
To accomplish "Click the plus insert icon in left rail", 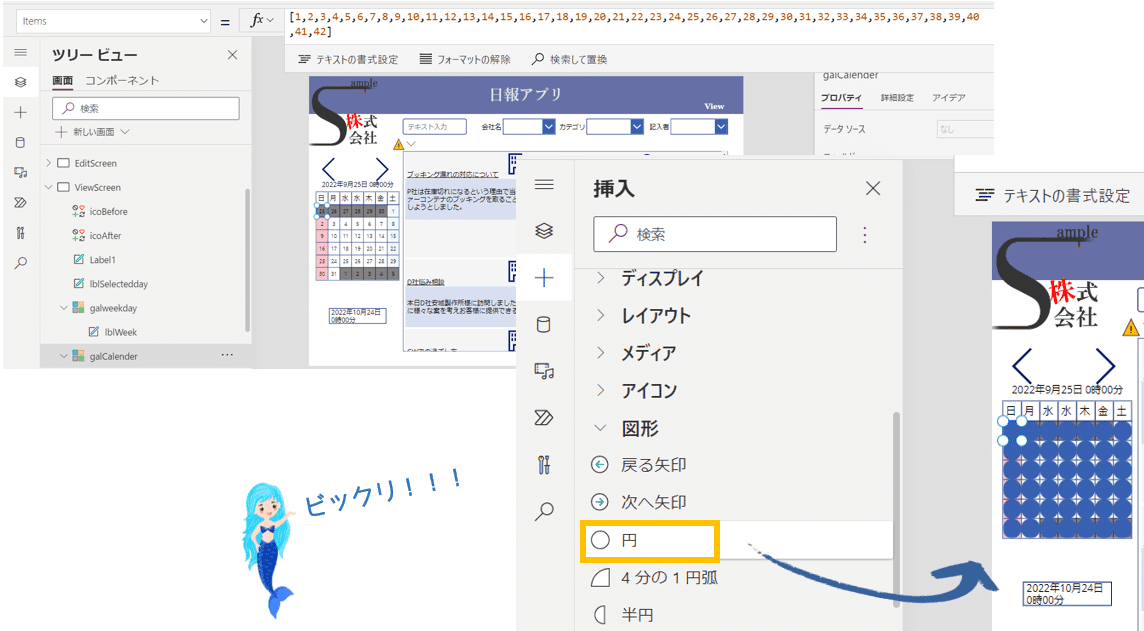I will click(x=20, y=112).
